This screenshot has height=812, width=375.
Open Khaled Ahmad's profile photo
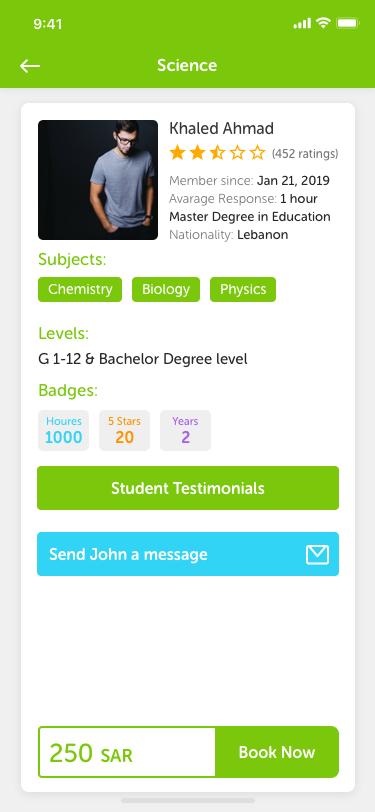pos(98,180)
